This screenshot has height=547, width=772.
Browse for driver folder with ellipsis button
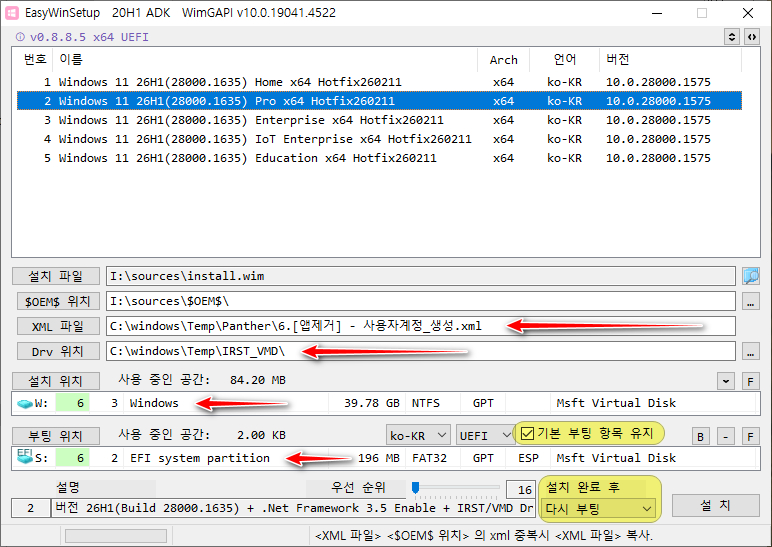coord(750,352)
